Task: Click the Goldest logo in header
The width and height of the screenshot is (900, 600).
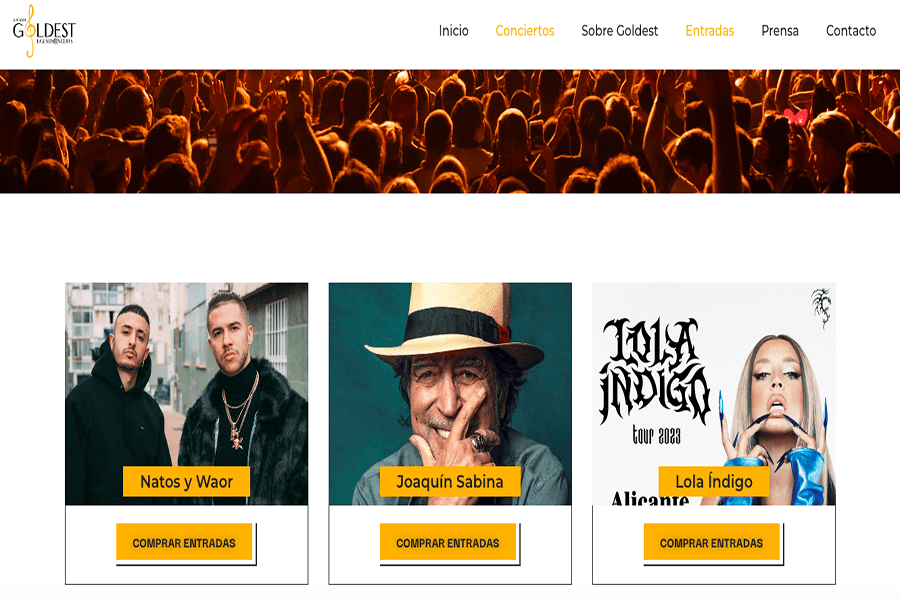Action: (44, 31)
